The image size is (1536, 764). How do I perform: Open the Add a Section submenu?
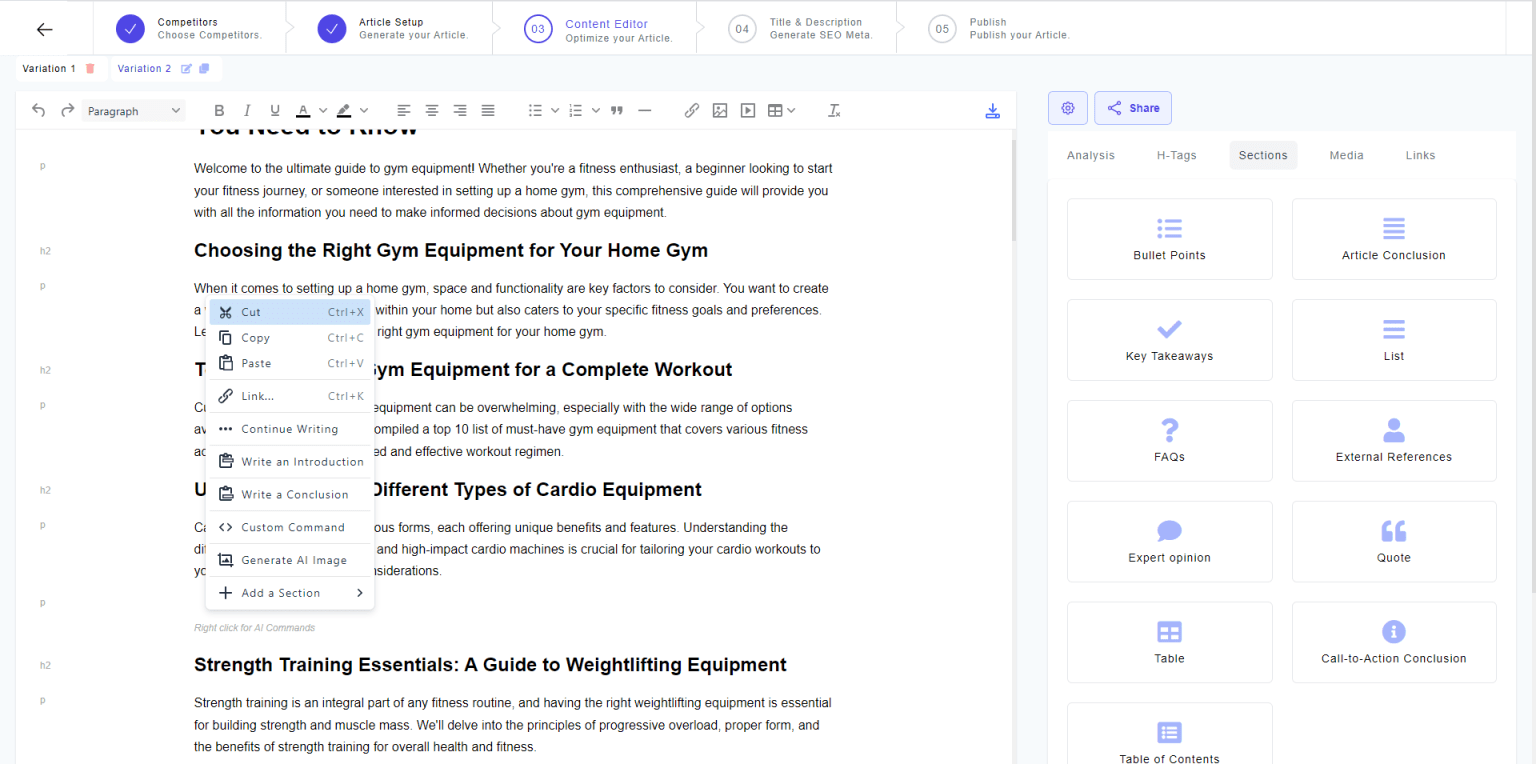tap(290, 593)
